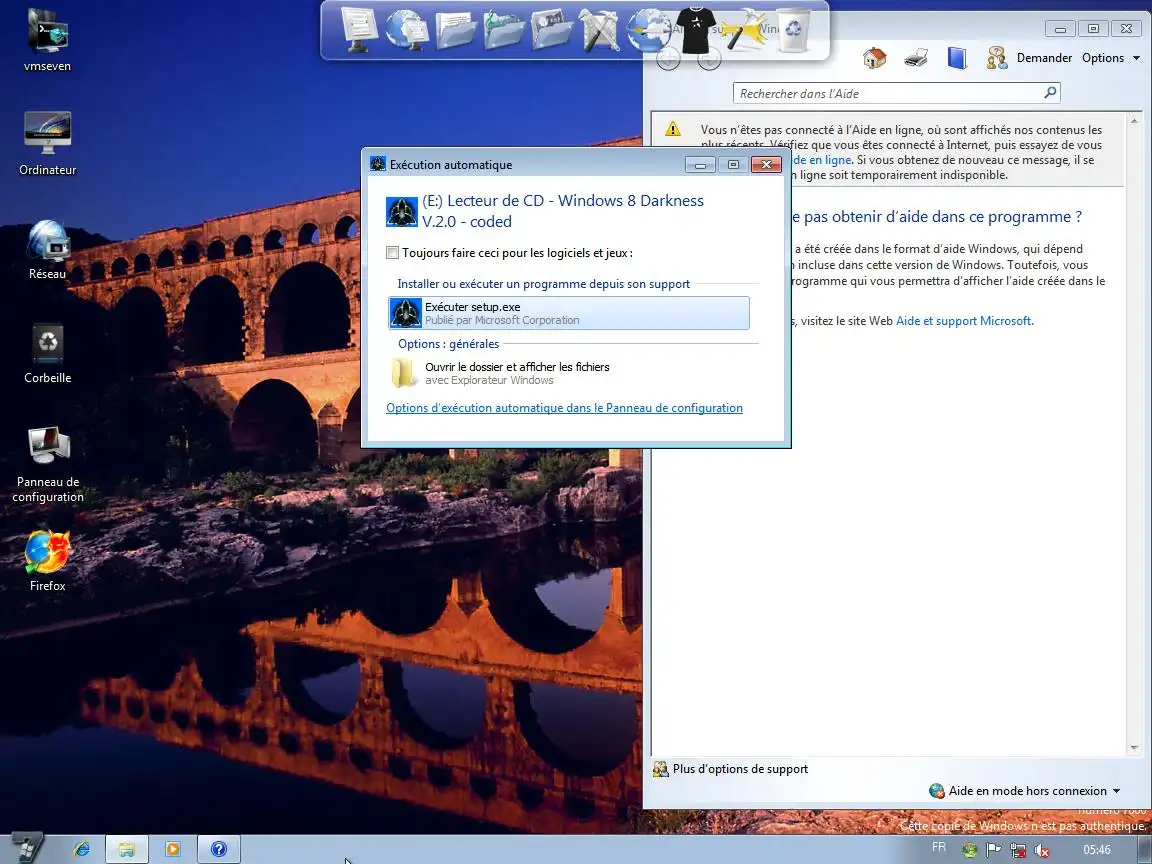
Task: Open the Corbeille desktop icon
Action: (47, 353)
